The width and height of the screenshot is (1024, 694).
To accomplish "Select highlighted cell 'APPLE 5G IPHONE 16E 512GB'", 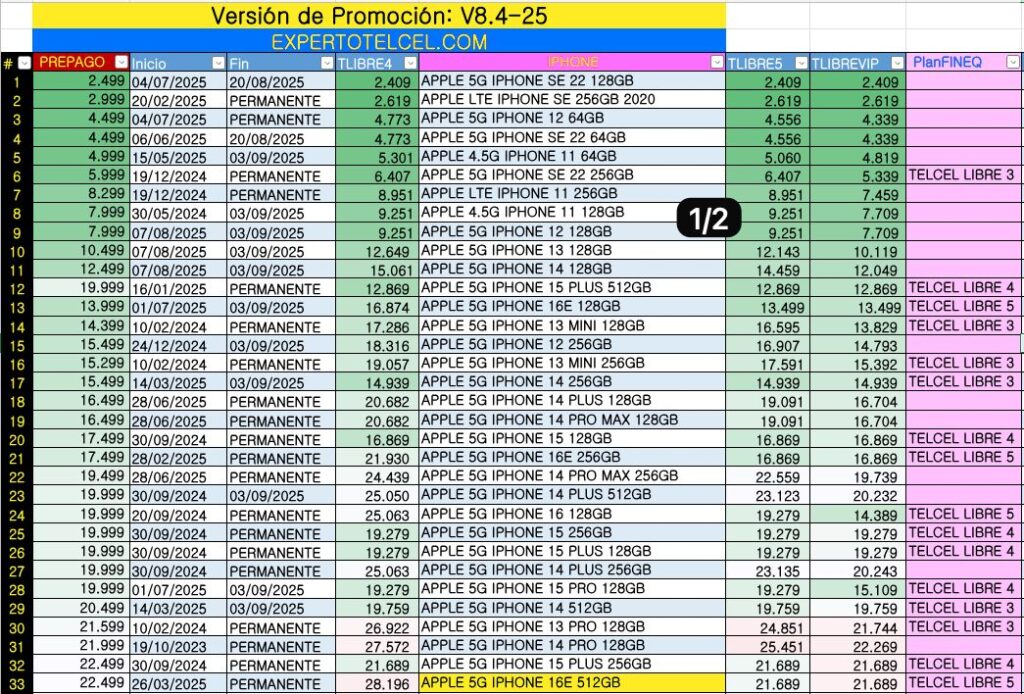I will point(572,684).
